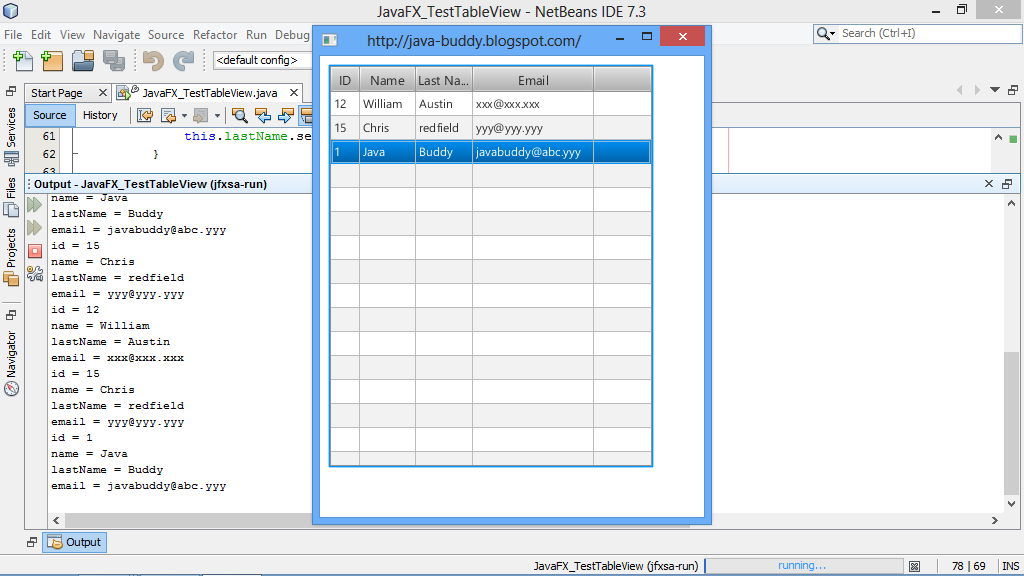Click the lower left-sidebar restore group icon near Navigator
The image size is (1024, 576).
(x=11, y=315)
